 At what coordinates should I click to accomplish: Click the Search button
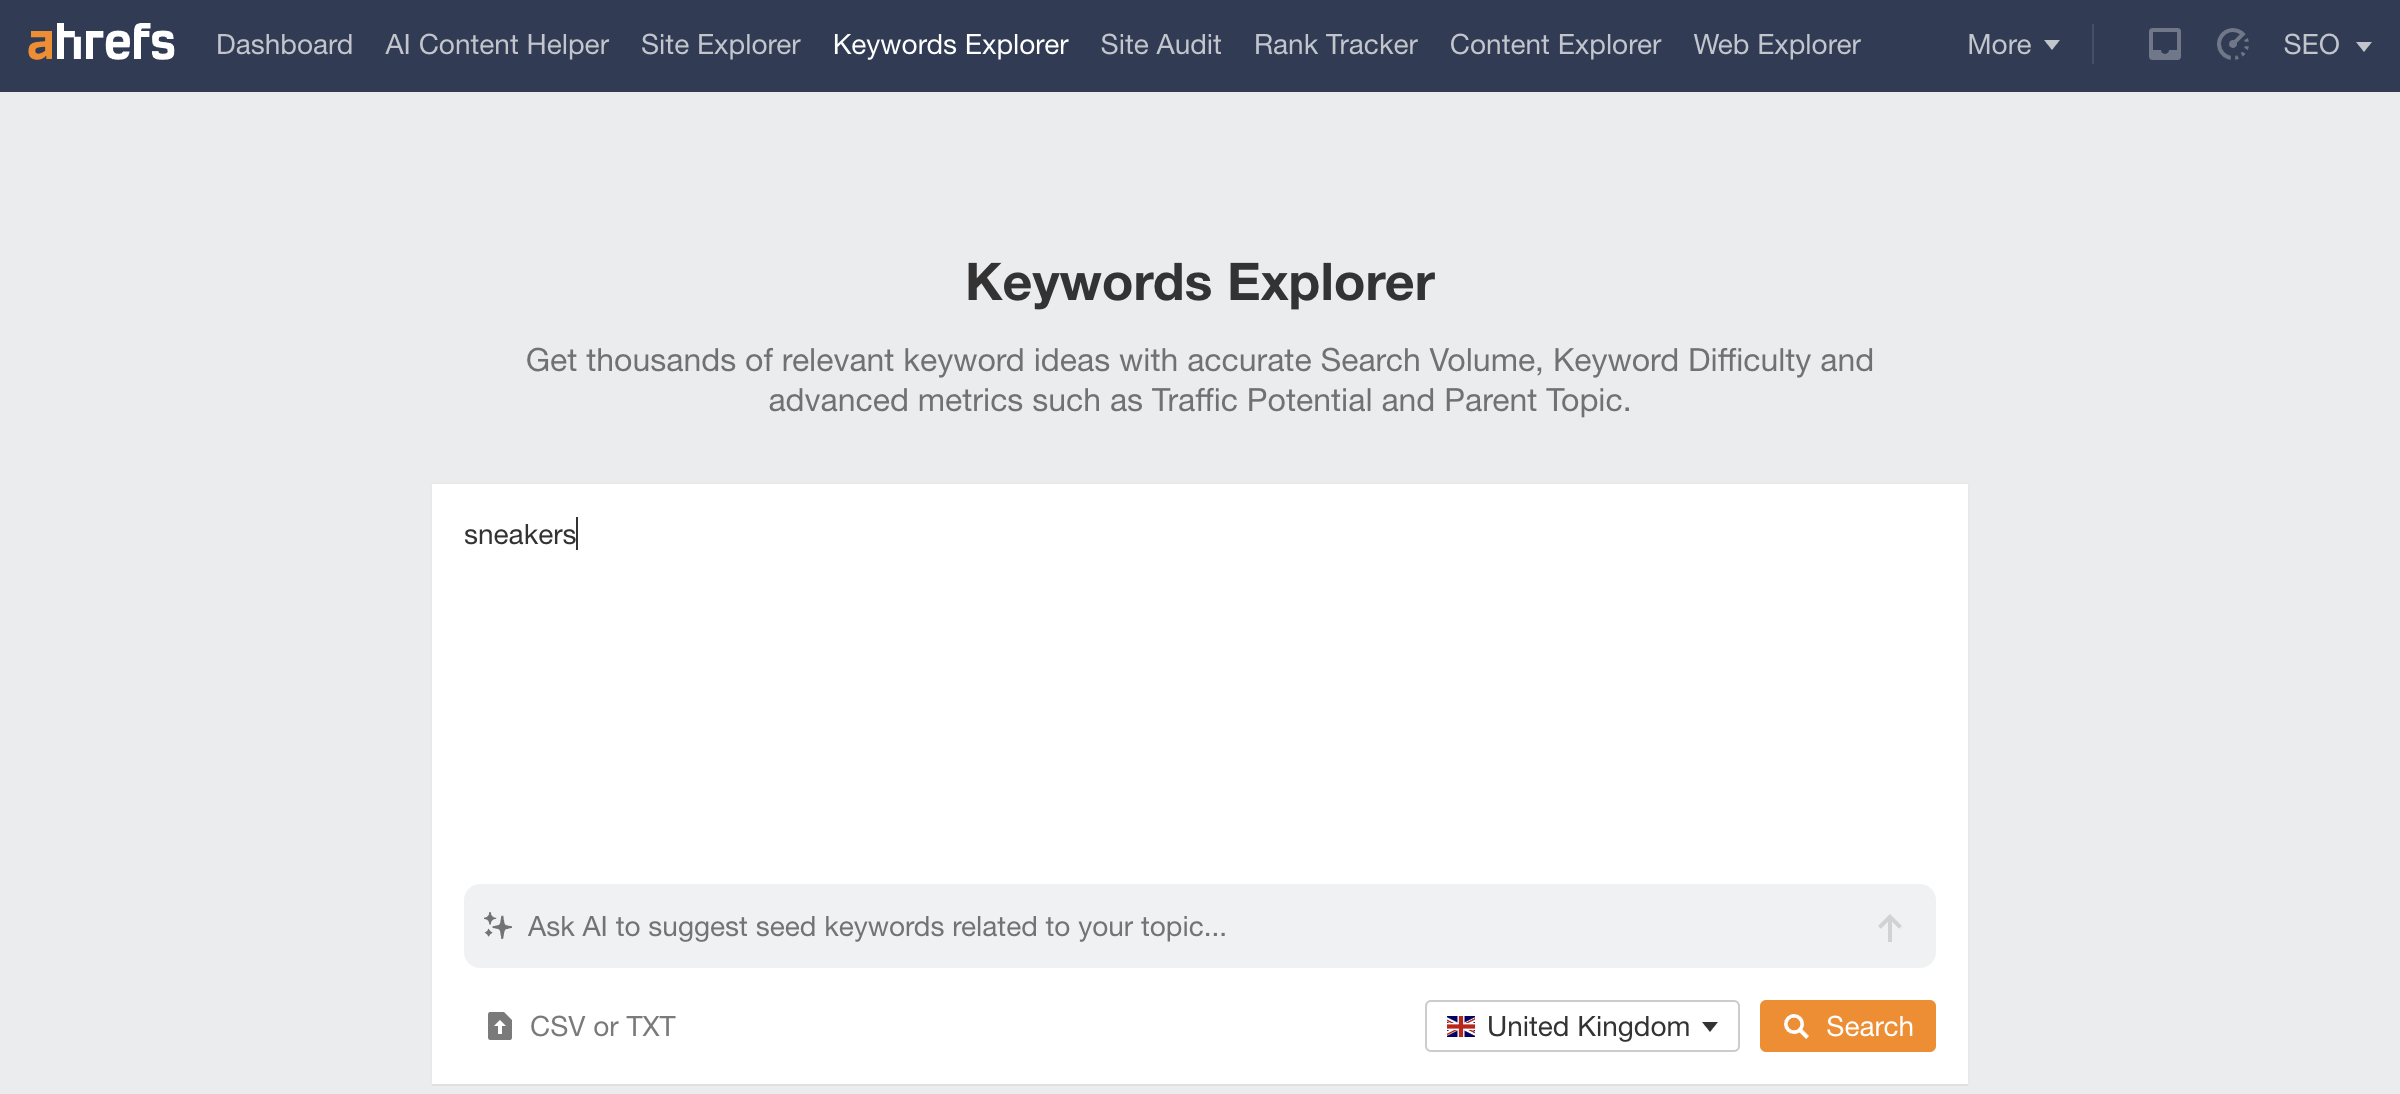tap(1849, 1025)
